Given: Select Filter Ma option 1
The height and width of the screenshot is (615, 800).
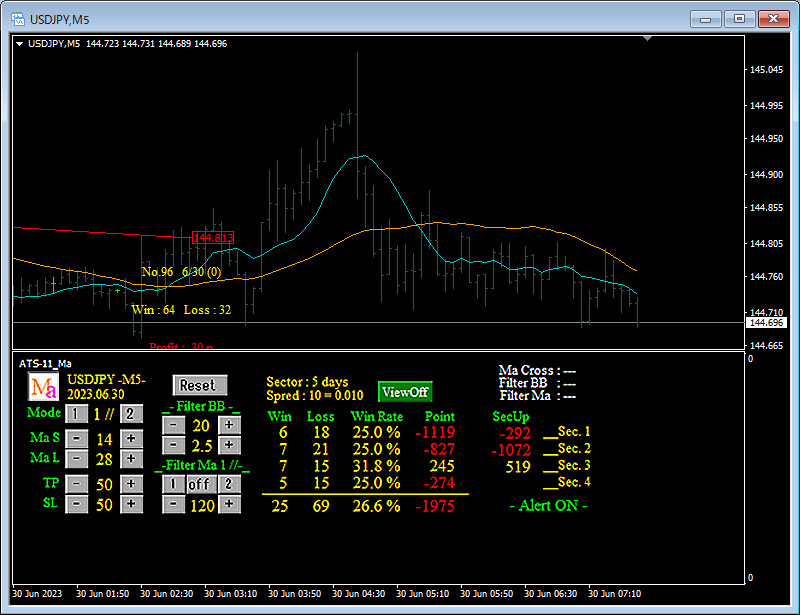Looking at the screenshot, I should 173,484.
